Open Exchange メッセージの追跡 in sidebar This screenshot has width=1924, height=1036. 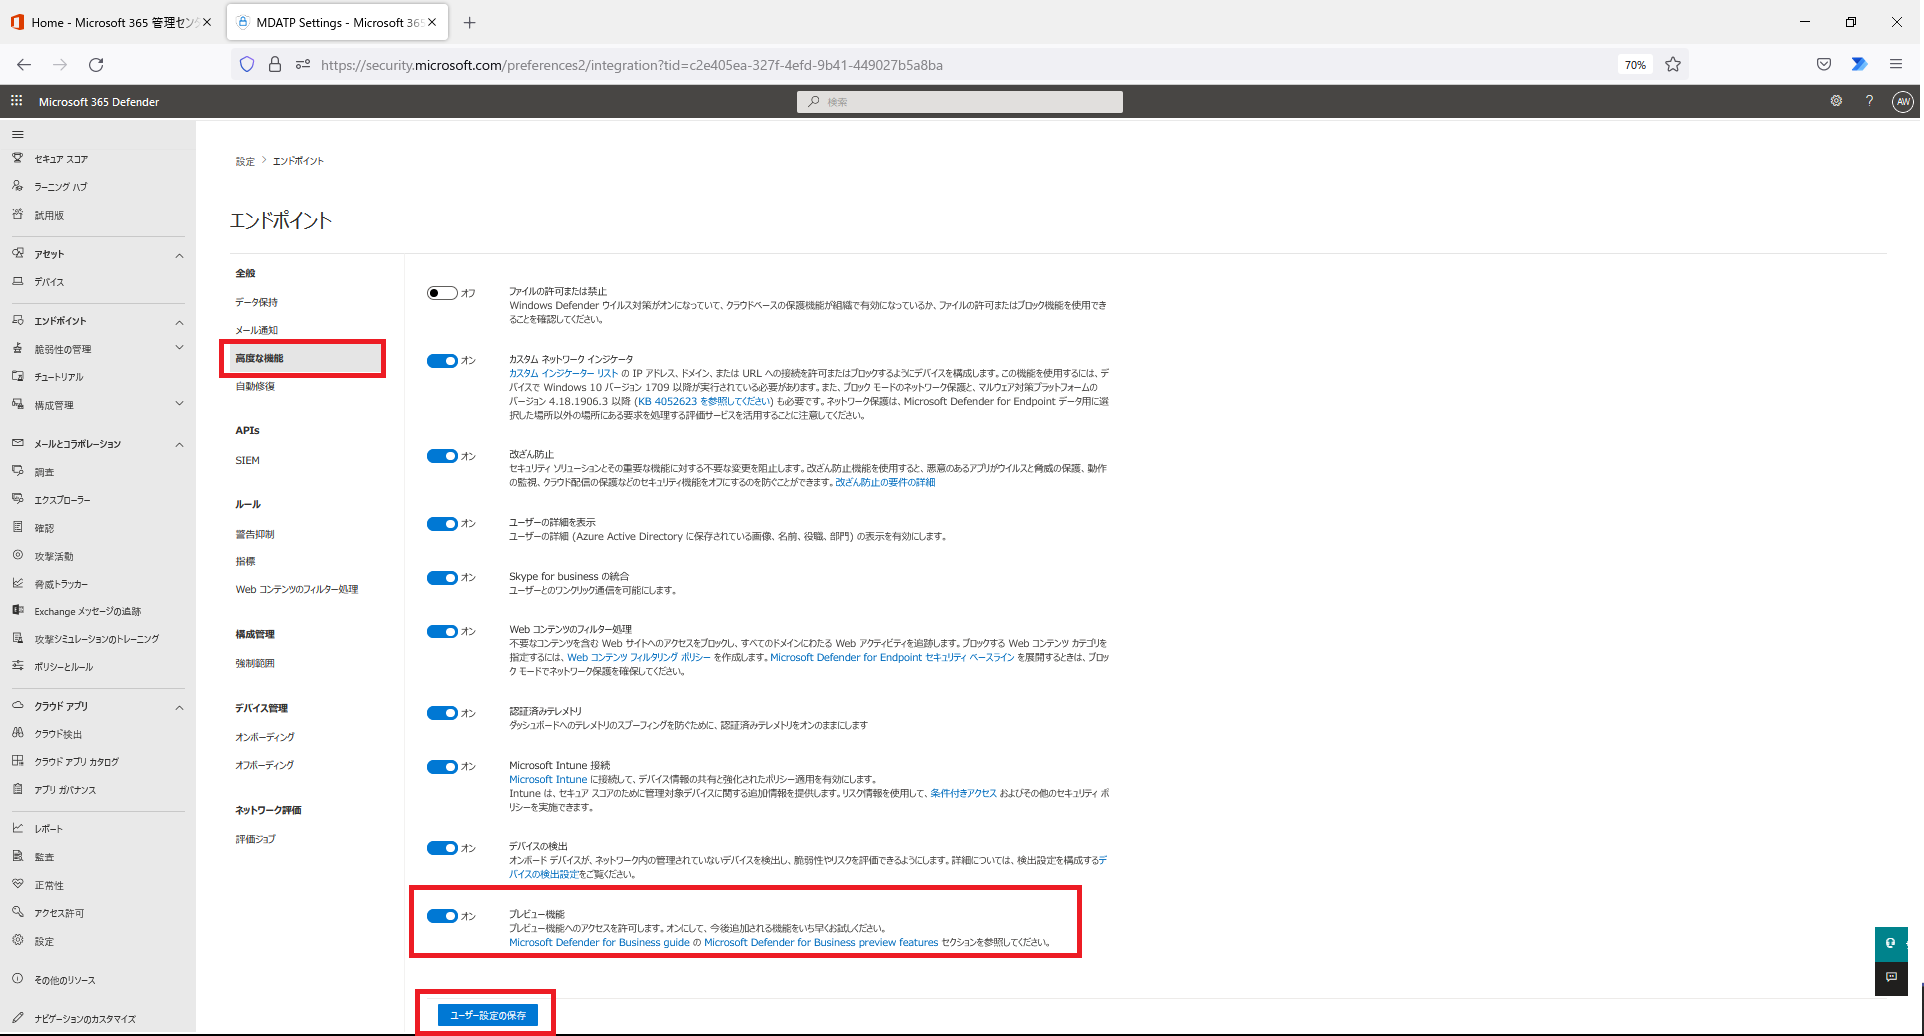(x=88, y=611)
